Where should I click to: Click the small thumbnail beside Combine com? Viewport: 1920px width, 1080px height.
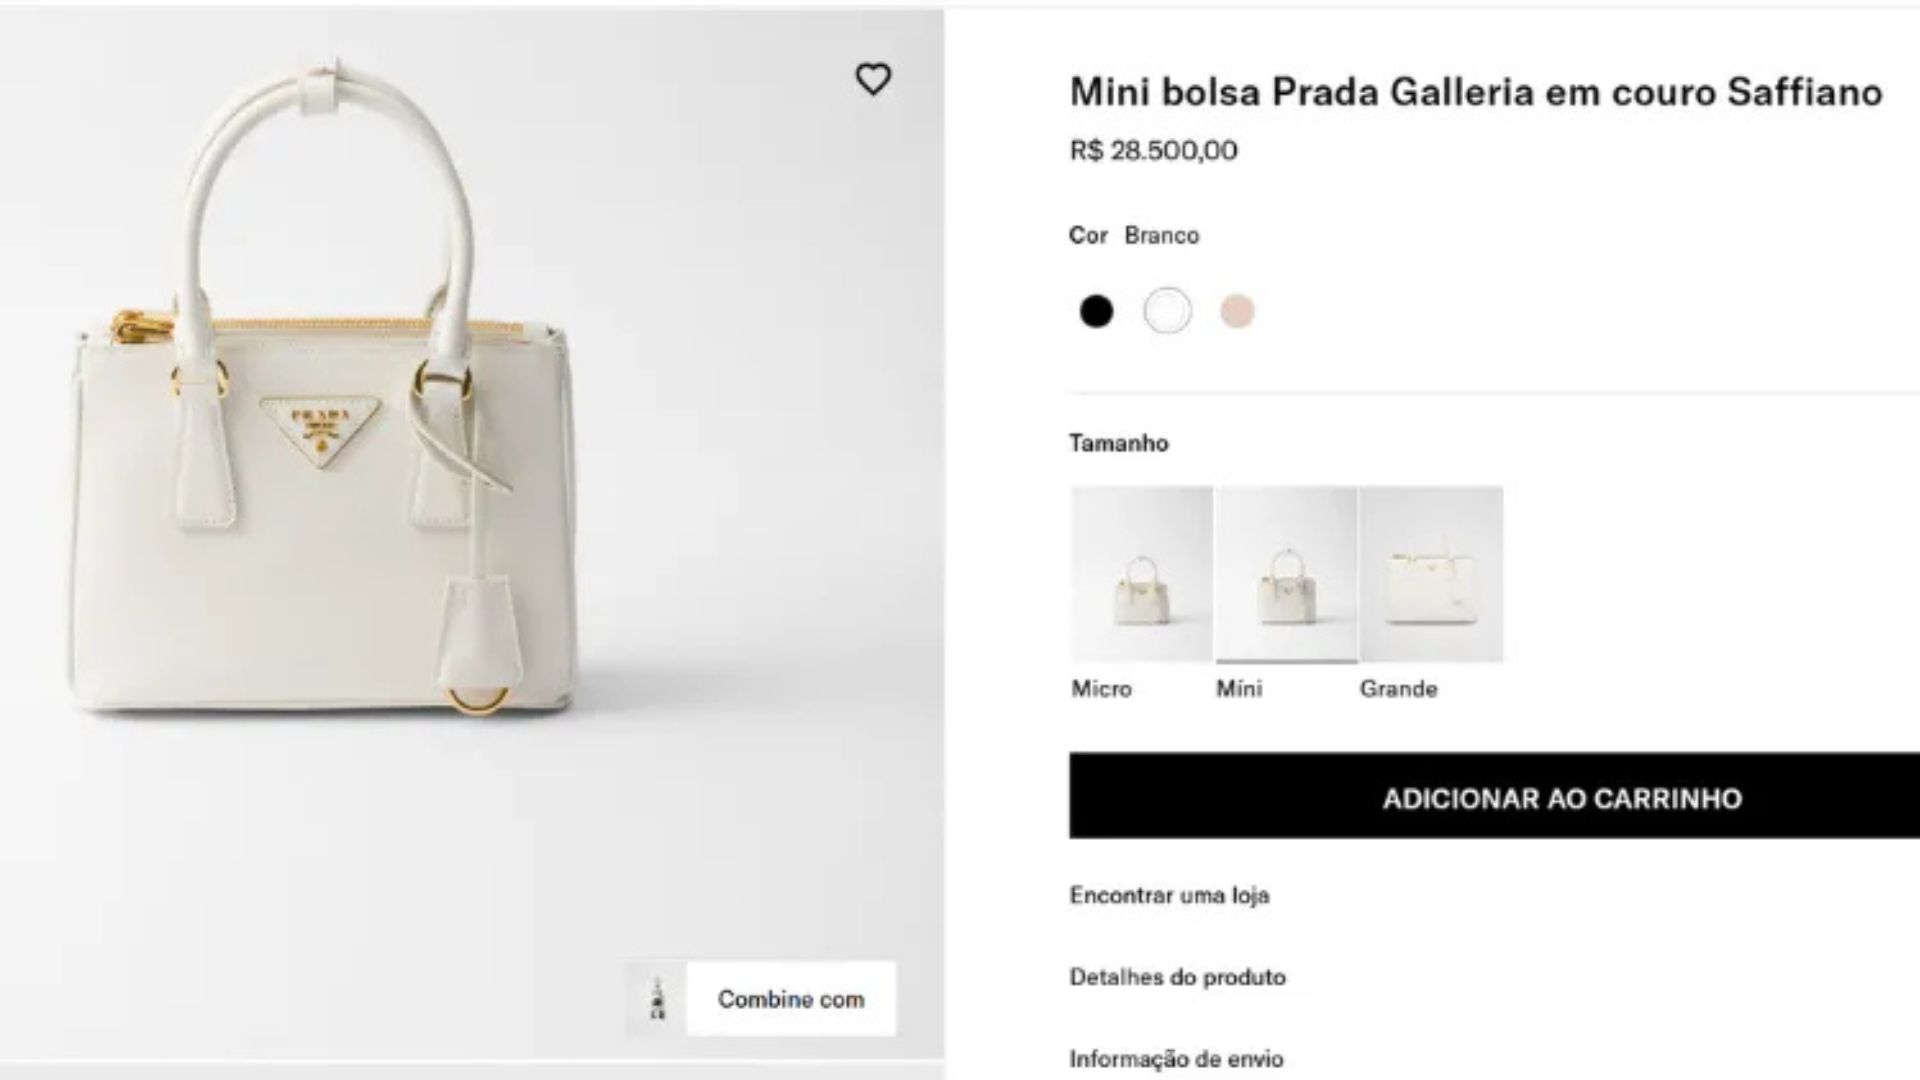(x=656, y=999)
